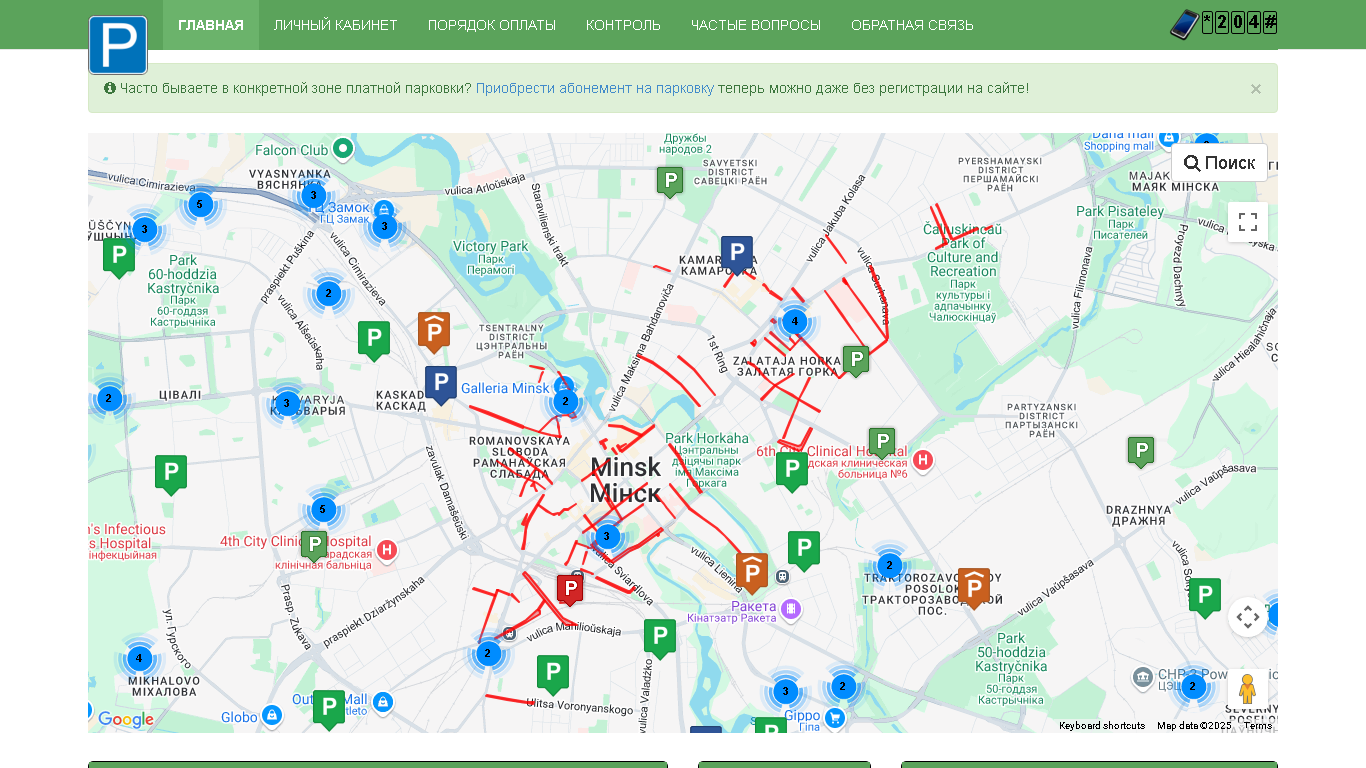The image size is (1366, 768).
Task: Click green parking marker in Savyetski district
Action: 670,181
